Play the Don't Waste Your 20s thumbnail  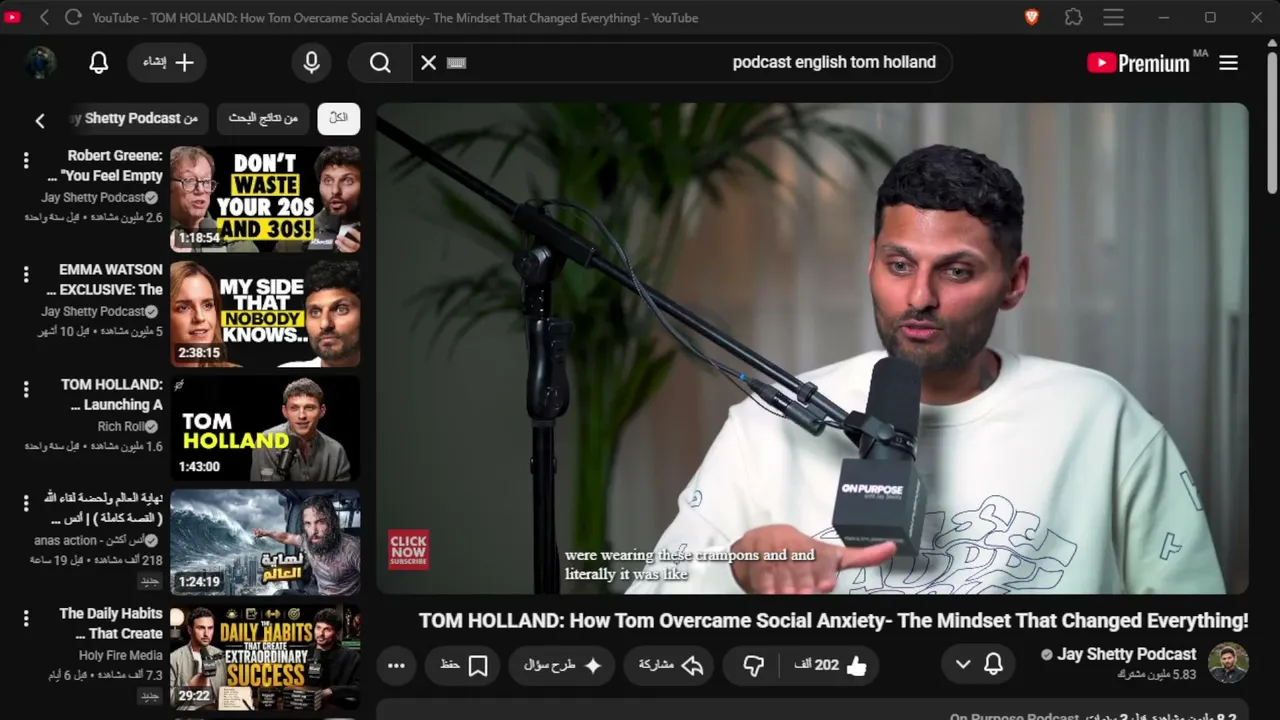coord(265,199)
